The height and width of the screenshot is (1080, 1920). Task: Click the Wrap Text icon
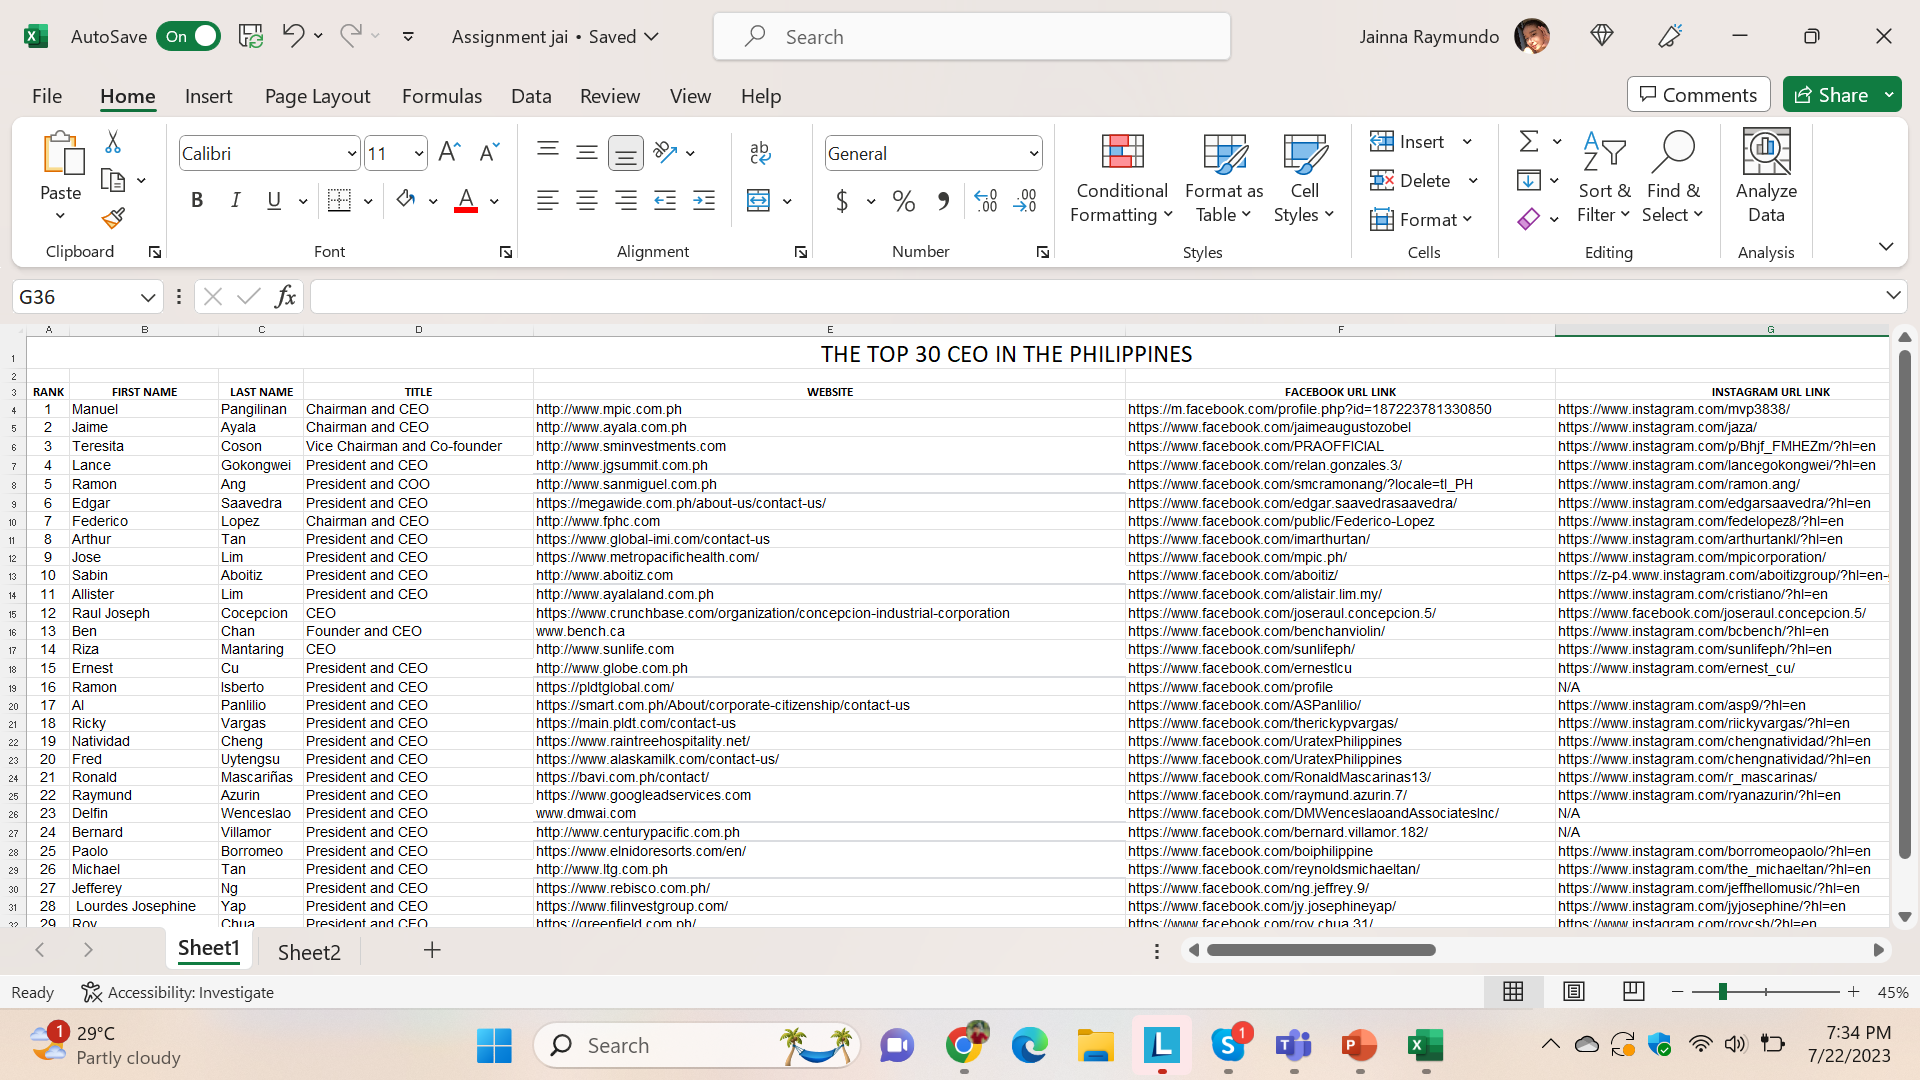tap(760, 152)
